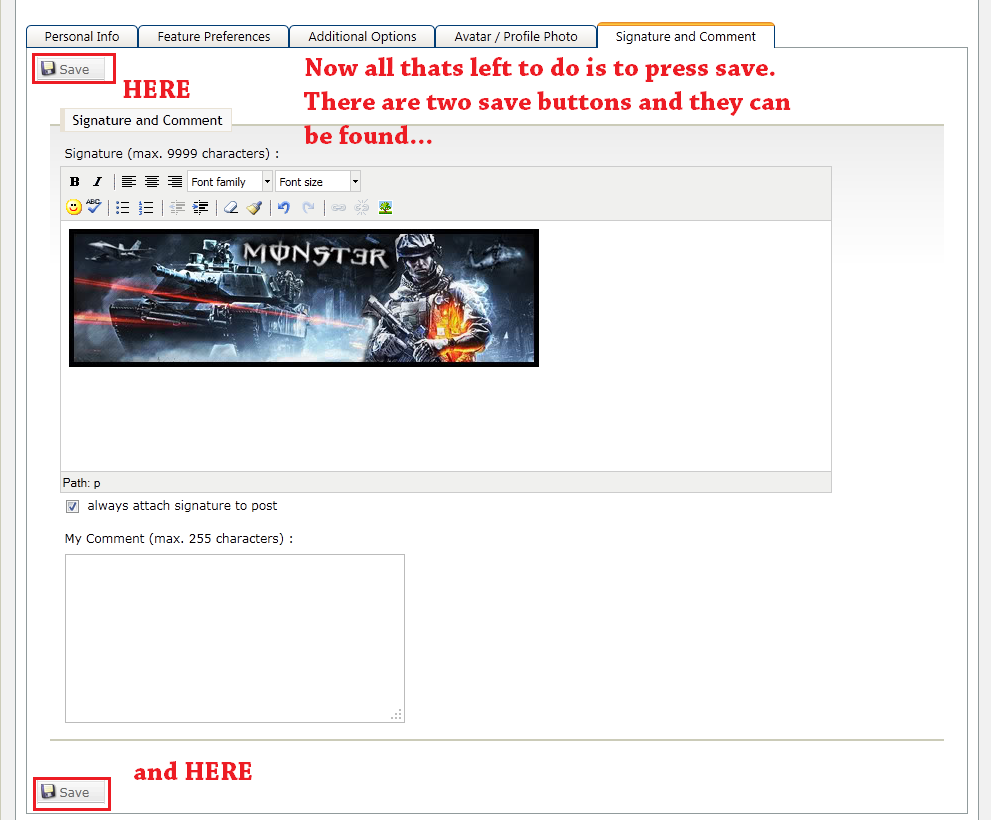
Task: Toggle bold formatting in signature editor
Action: [75, 182]
